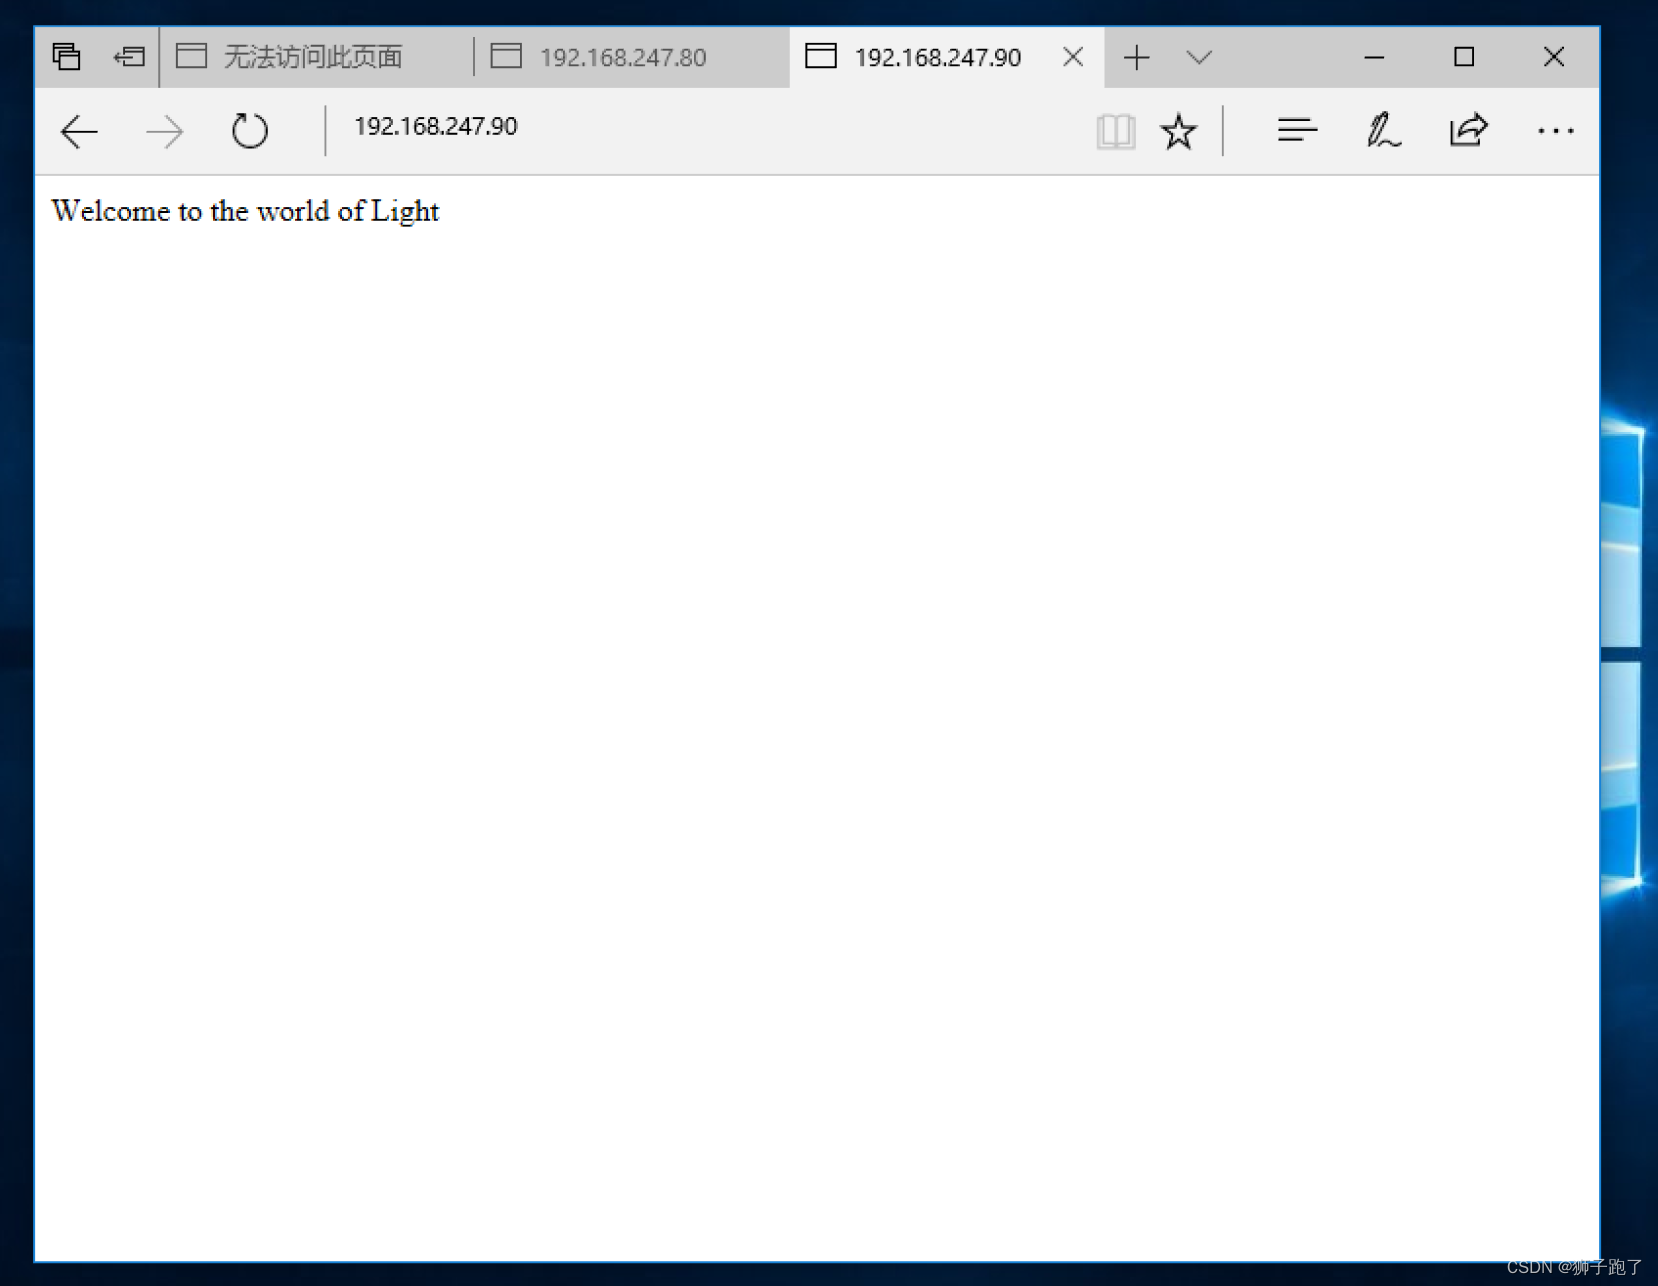The width and height of the screenshot is (1658, 1286).
Task: Click the text 'Welcome to the world of Light'
Action: 245,211
